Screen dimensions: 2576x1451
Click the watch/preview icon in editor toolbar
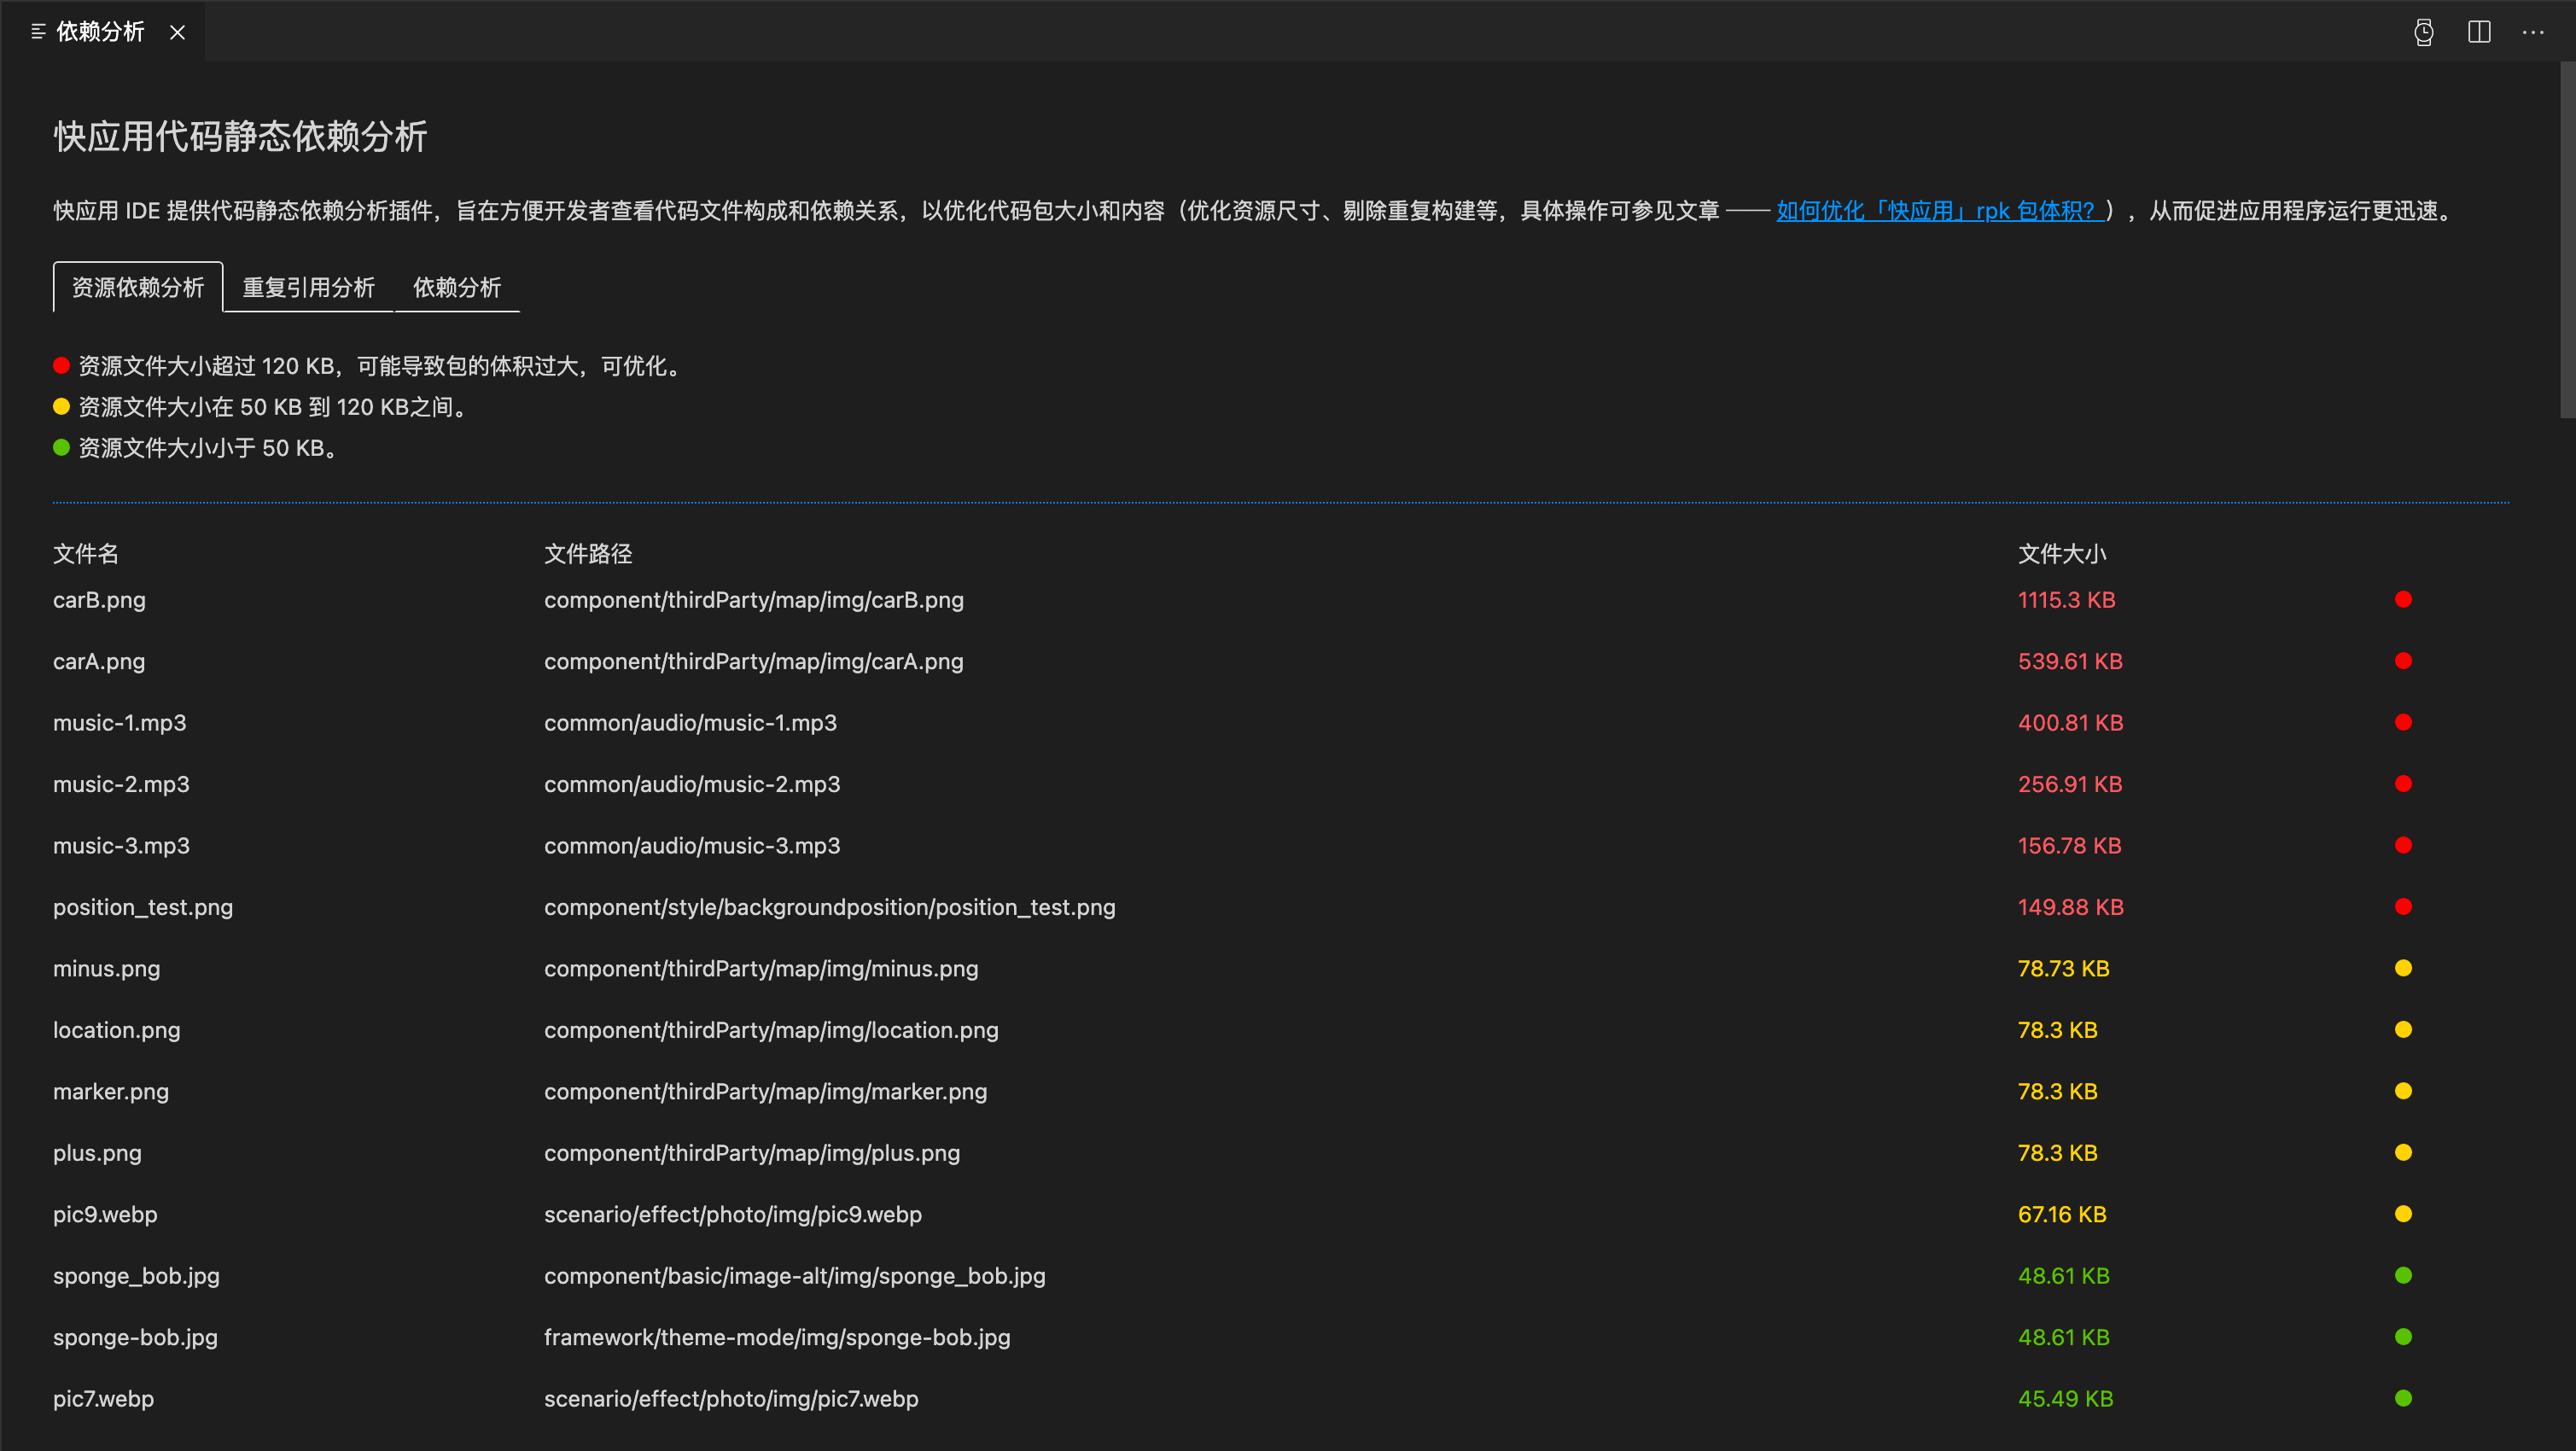coord(2423,32)
